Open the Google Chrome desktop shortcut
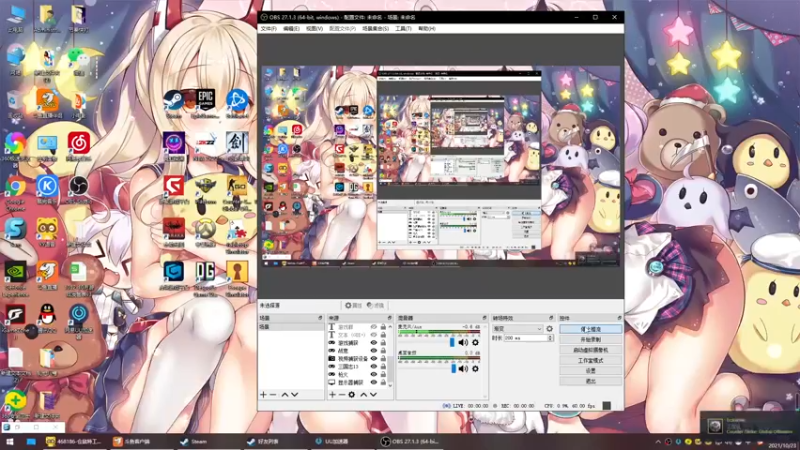Image resolution: width=800 pixels, height=450 pixels. click(x=15, y=193)
